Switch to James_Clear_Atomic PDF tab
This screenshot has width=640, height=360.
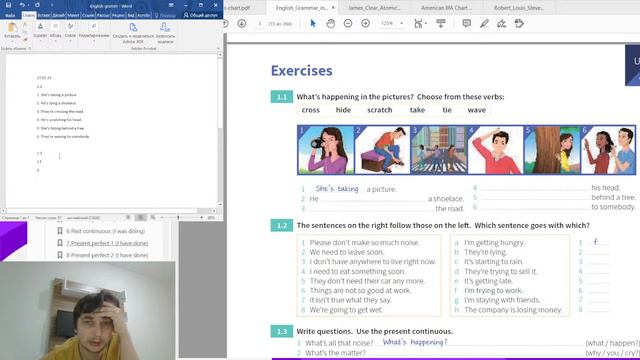tap(374, 8)
